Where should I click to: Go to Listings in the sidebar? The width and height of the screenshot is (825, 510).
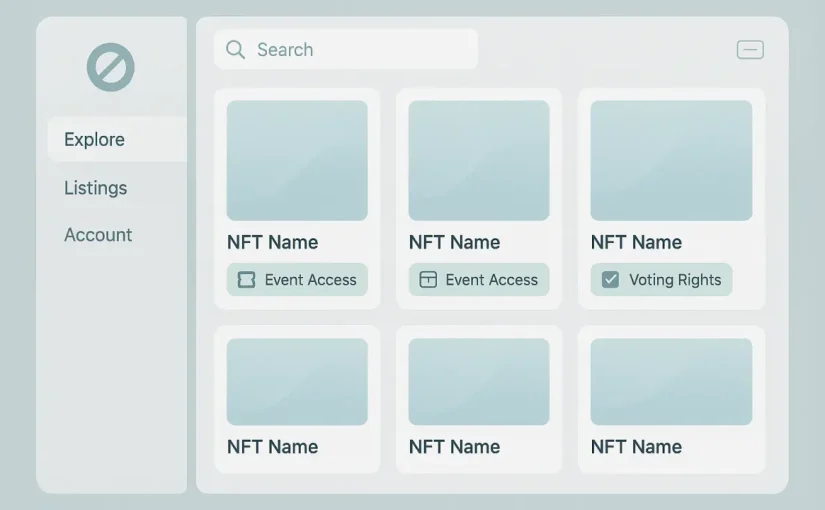[96, 188]
